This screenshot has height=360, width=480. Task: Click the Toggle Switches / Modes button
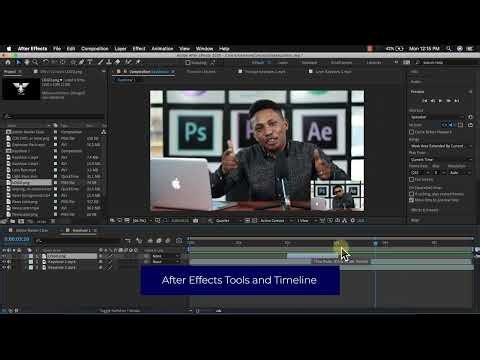click(120, 311)
